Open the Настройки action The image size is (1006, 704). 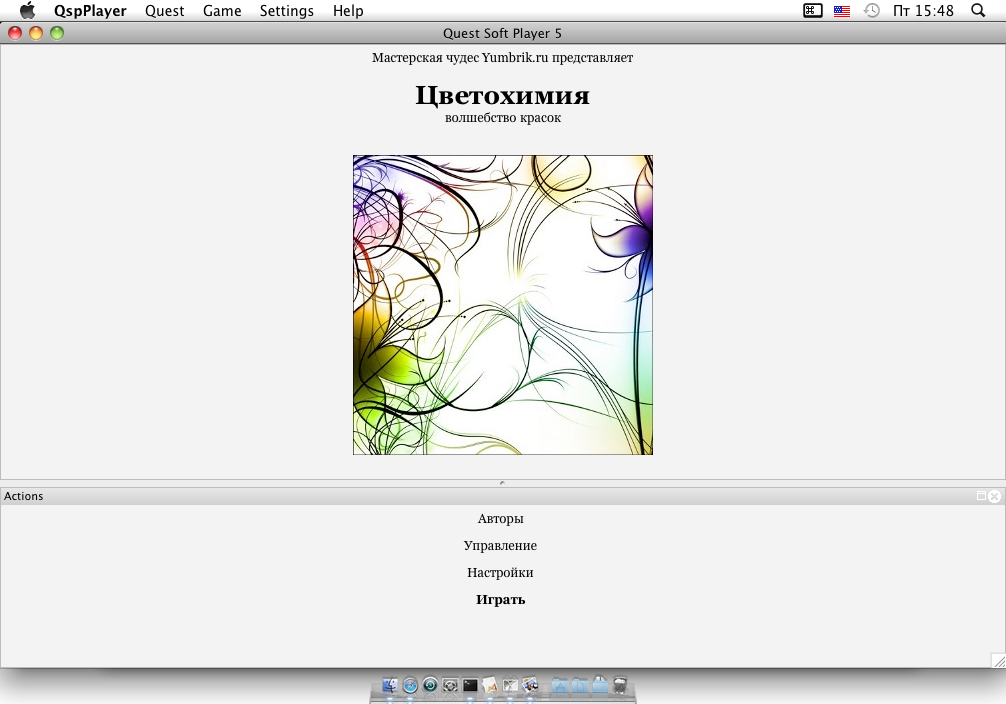[500, 573]
